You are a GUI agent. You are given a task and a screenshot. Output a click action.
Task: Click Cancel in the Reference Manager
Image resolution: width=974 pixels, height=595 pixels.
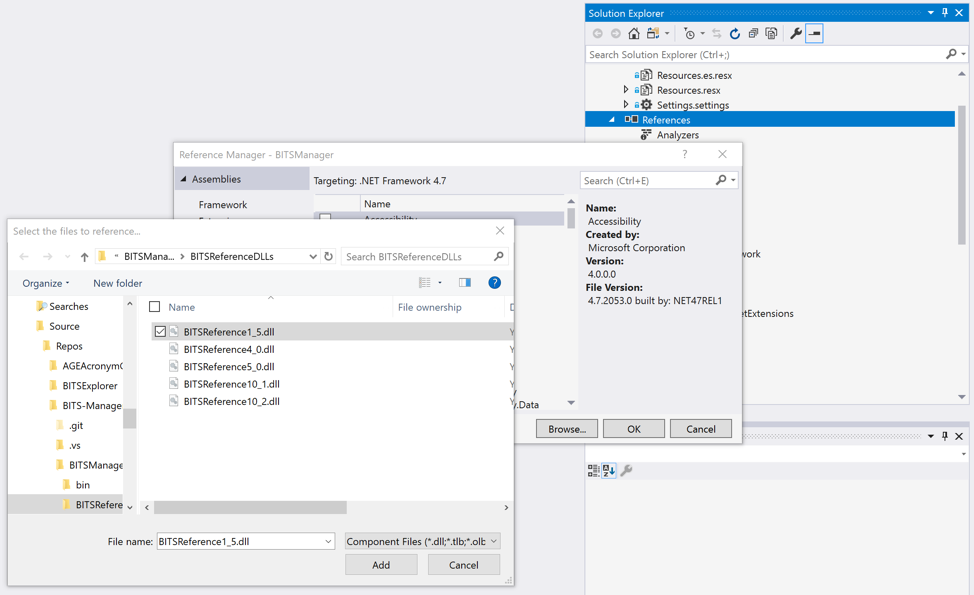coord(701,429)
